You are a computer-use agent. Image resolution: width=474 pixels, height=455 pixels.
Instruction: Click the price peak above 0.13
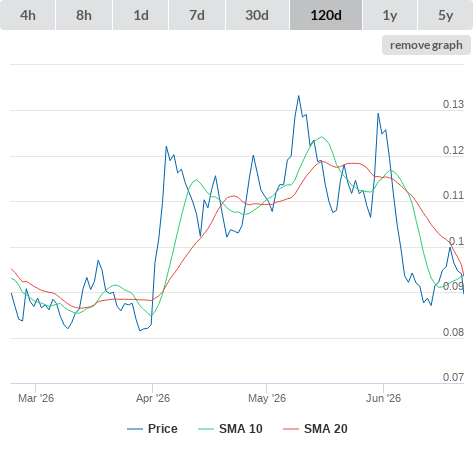(x=299, y=96)
